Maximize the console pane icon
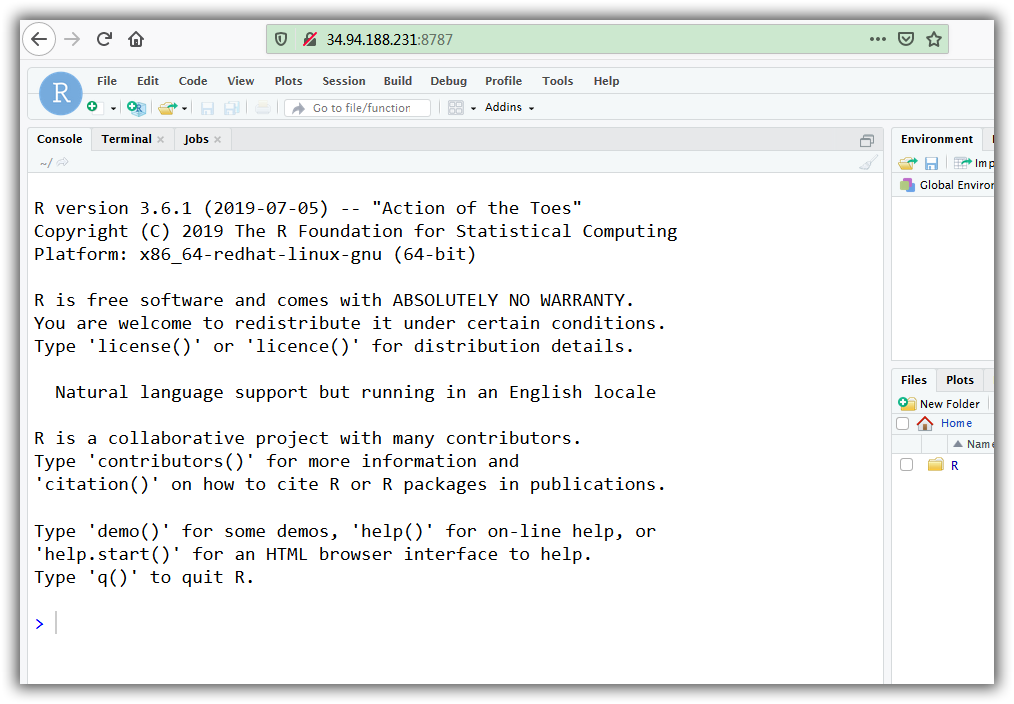This screenshot has height=704, width=1014. [x=867, y=140]
